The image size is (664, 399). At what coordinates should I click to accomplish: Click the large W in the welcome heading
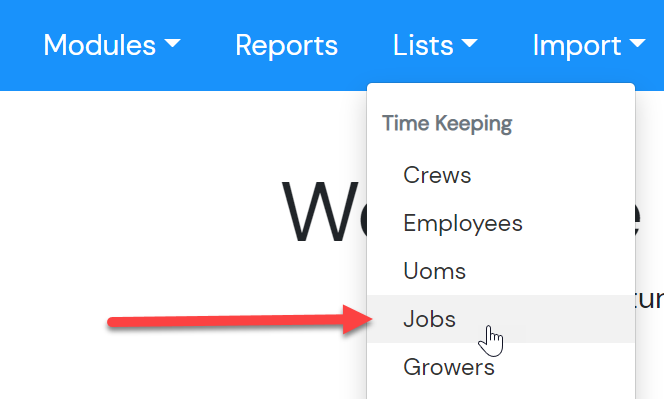point(320,211)
